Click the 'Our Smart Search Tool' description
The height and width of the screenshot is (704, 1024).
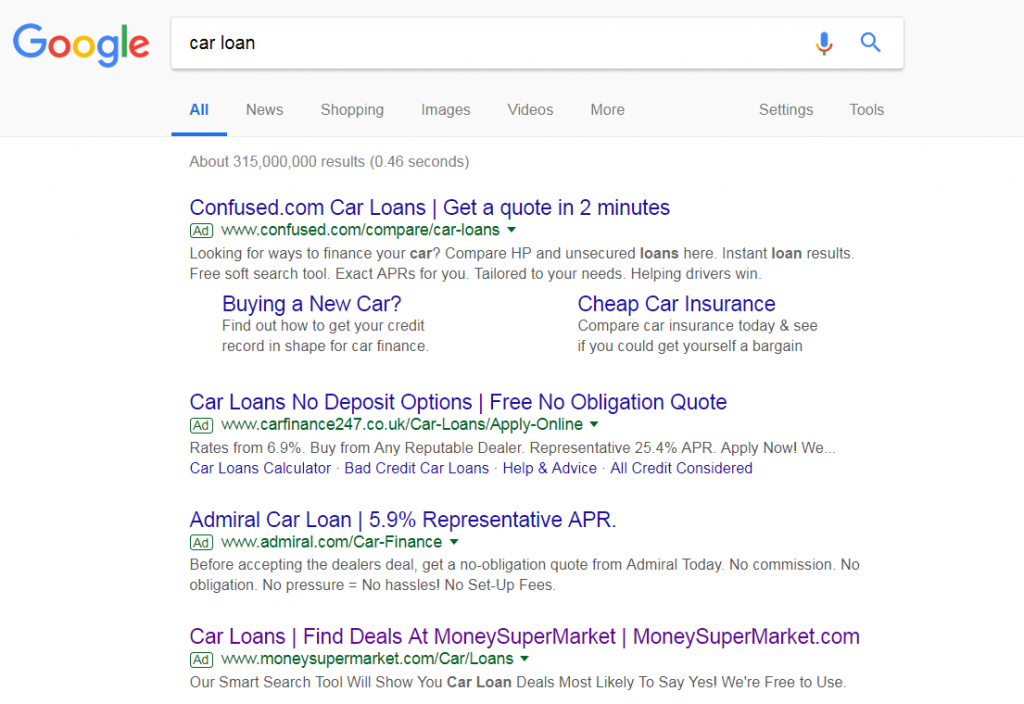click(518, 682)
